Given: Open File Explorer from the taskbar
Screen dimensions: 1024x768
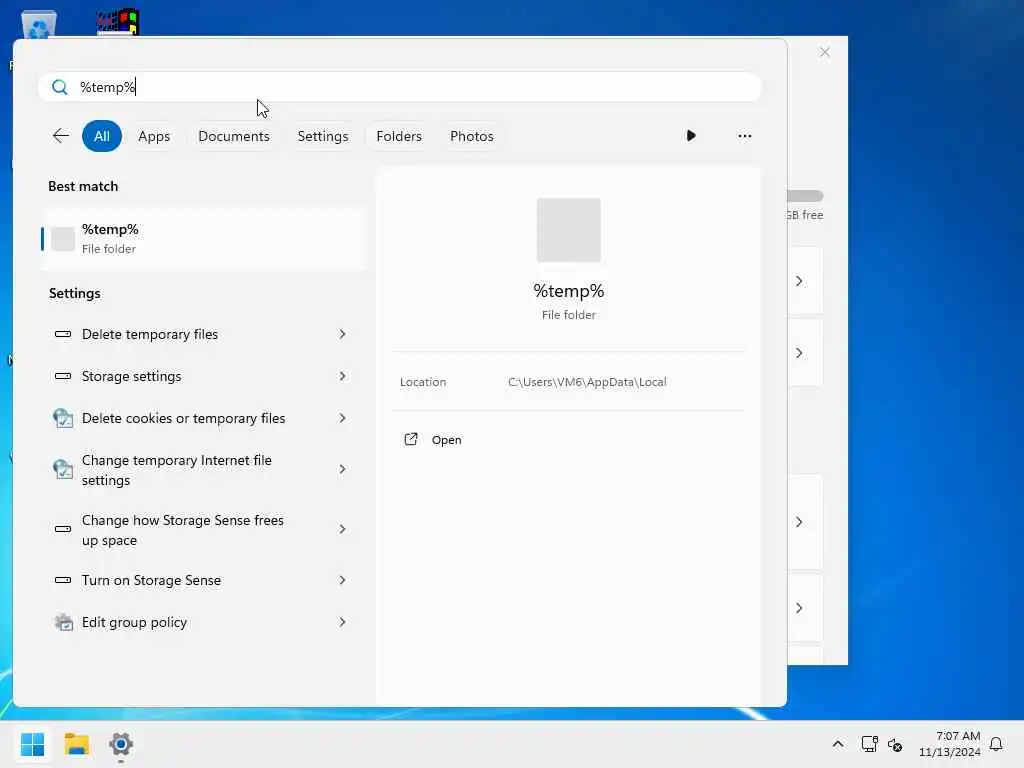Looking at the screenshot, I should tap(77, 744).
